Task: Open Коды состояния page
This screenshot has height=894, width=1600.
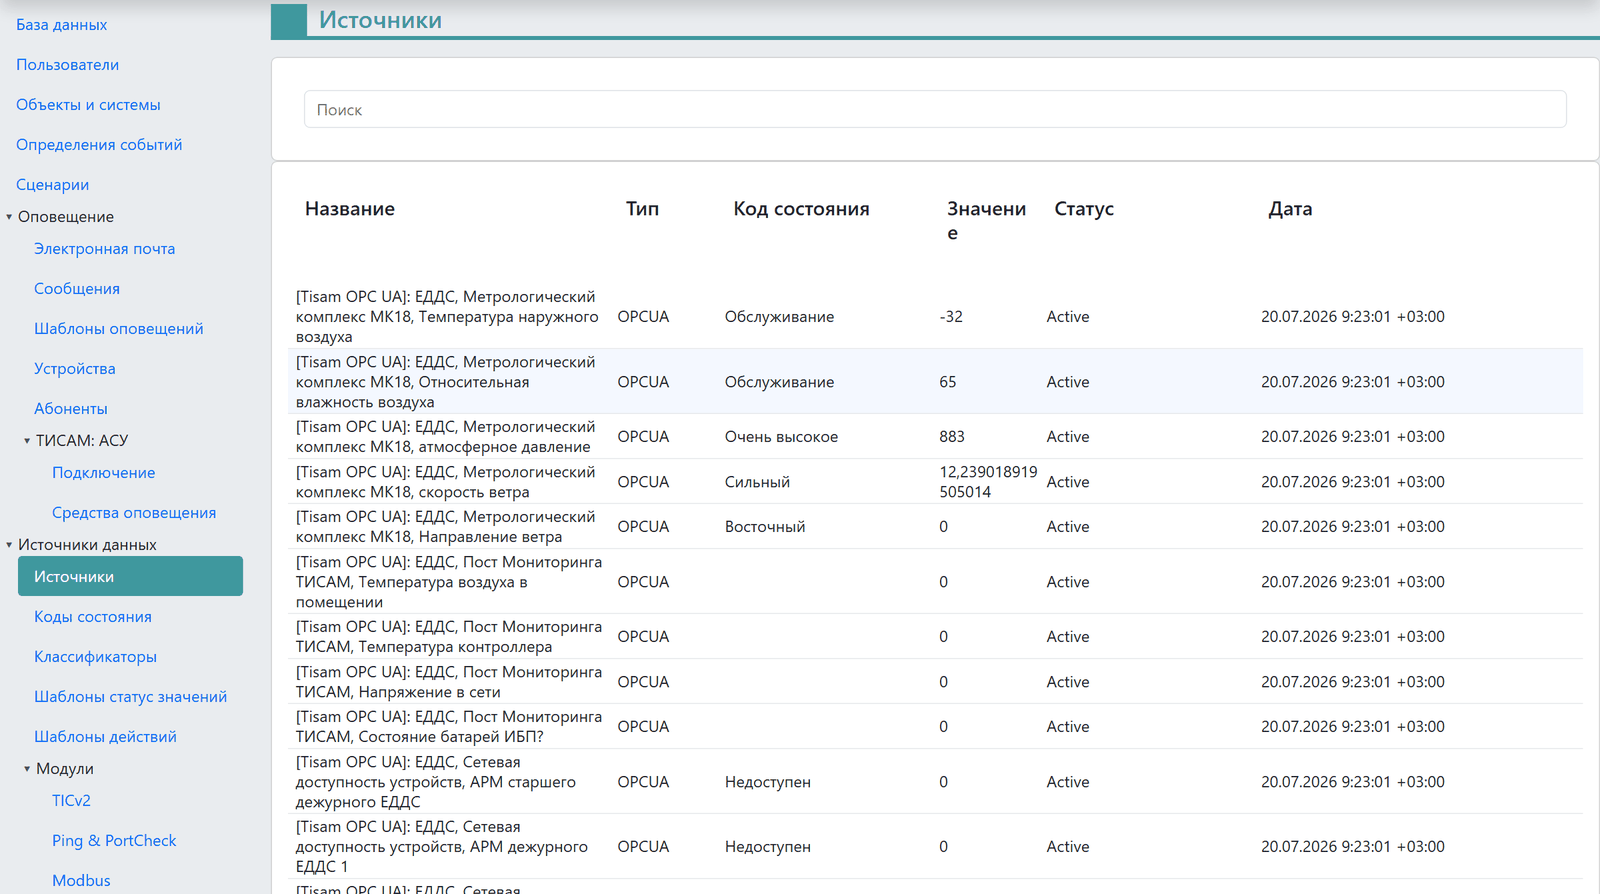Action: click(93, 616)
